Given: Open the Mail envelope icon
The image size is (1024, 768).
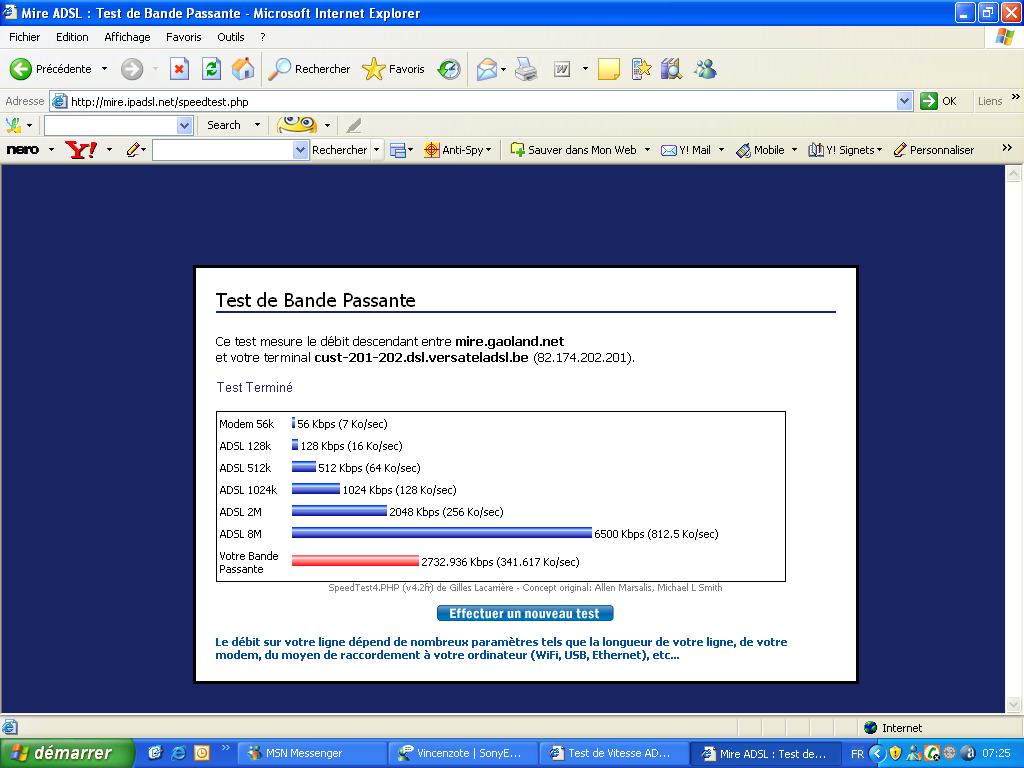Looking at the screenshot, I should (x=487, y=69).
